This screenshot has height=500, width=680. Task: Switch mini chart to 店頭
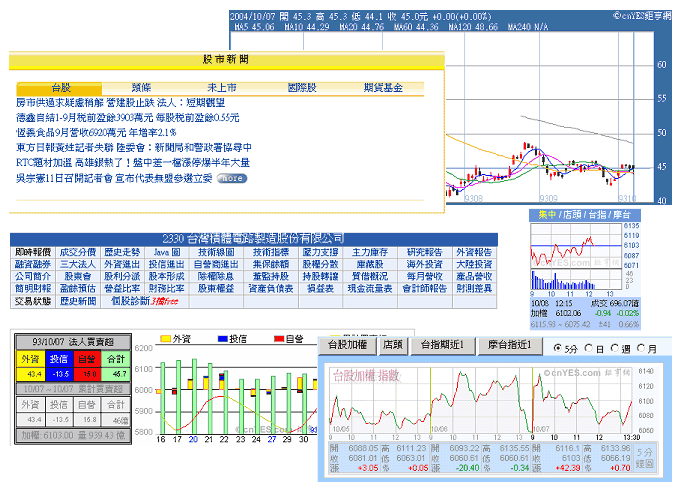tap(572, 215)
